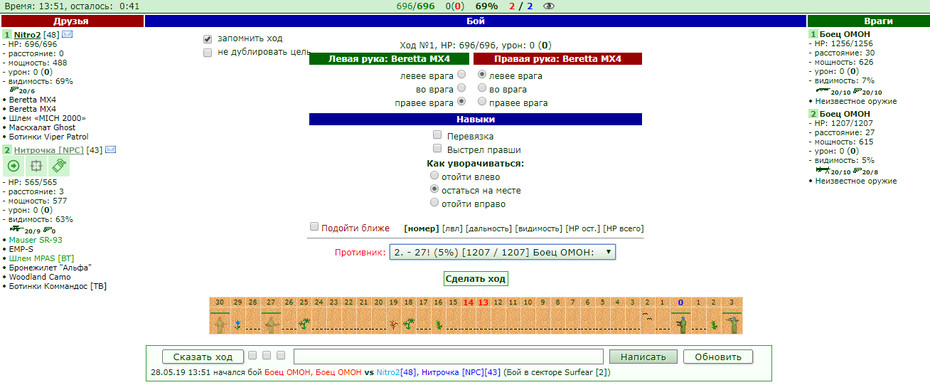Viewport: 930px width, 390px height.
Task: Click the chat message input field
Action: tap(449, 357)
